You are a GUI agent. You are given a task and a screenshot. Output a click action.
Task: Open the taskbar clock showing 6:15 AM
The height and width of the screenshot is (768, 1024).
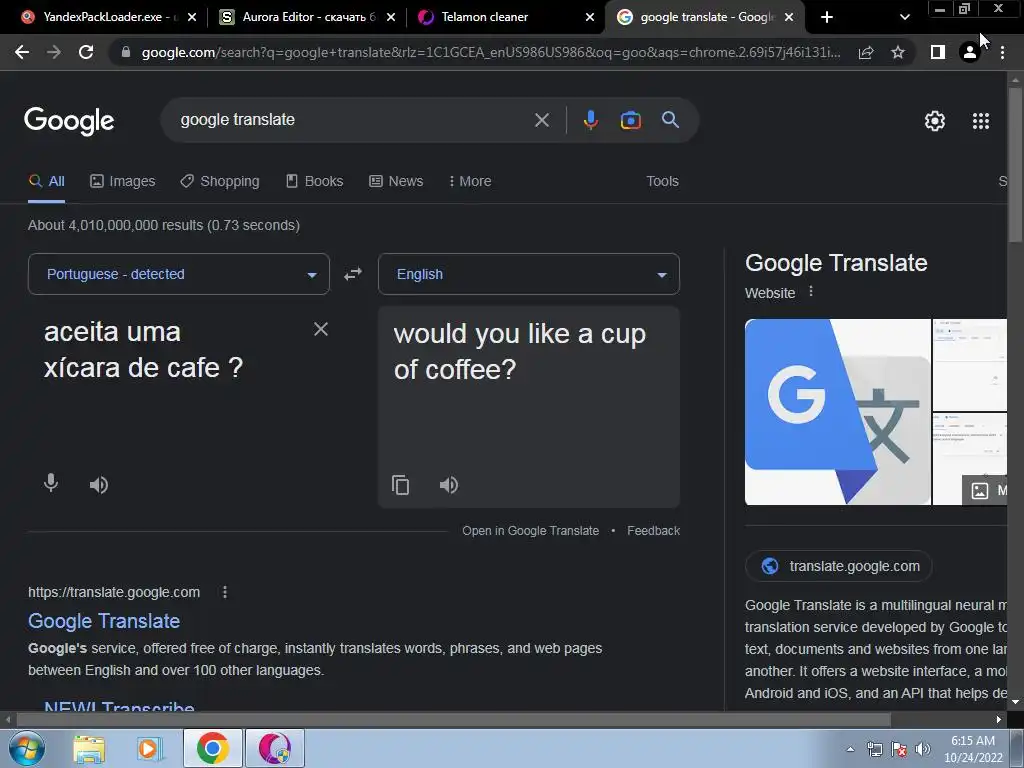973,749
